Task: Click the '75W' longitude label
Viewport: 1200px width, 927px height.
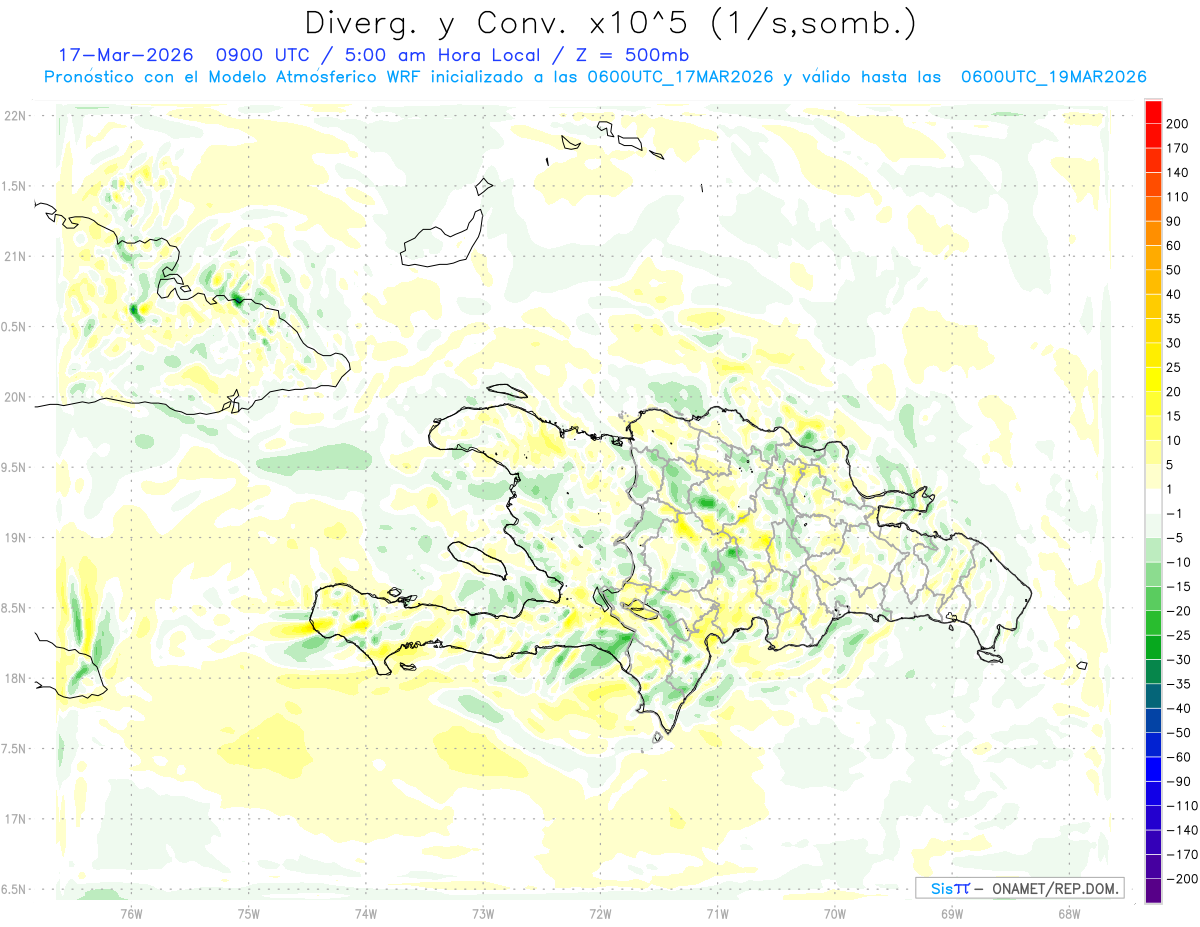Action: pyautogui.click(x=249, y=913)
